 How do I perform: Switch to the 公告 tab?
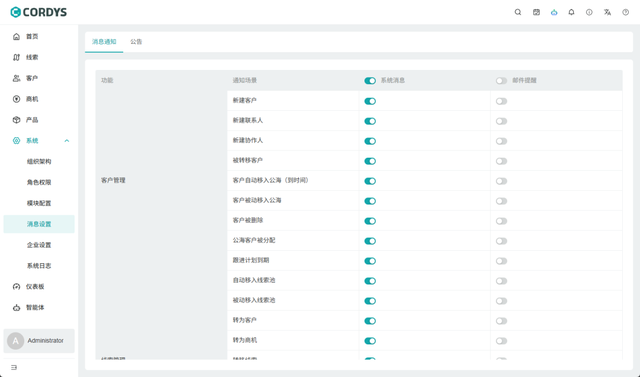pos(136,42)
